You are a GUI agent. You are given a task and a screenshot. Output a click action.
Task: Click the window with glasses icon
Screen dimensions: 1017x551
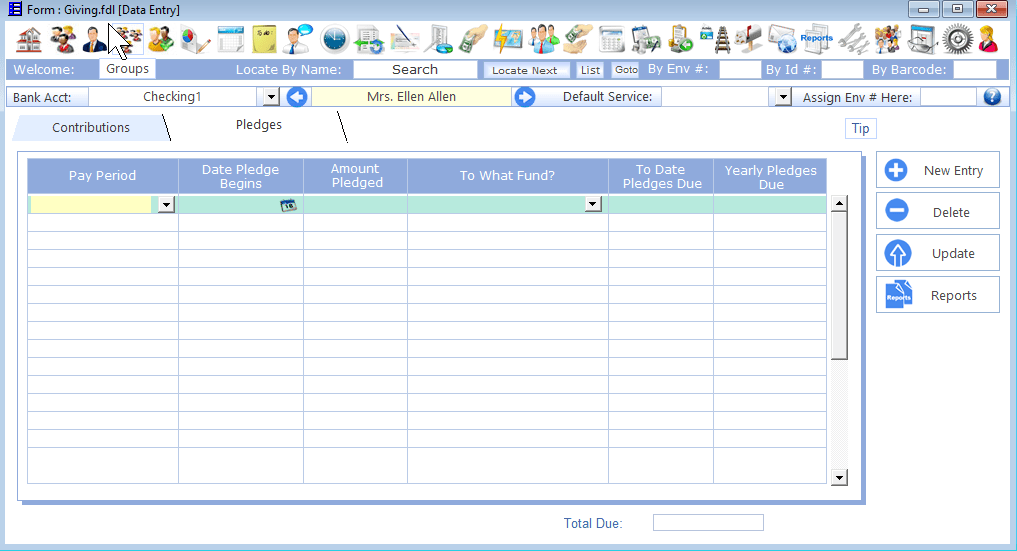pos(923,40)
